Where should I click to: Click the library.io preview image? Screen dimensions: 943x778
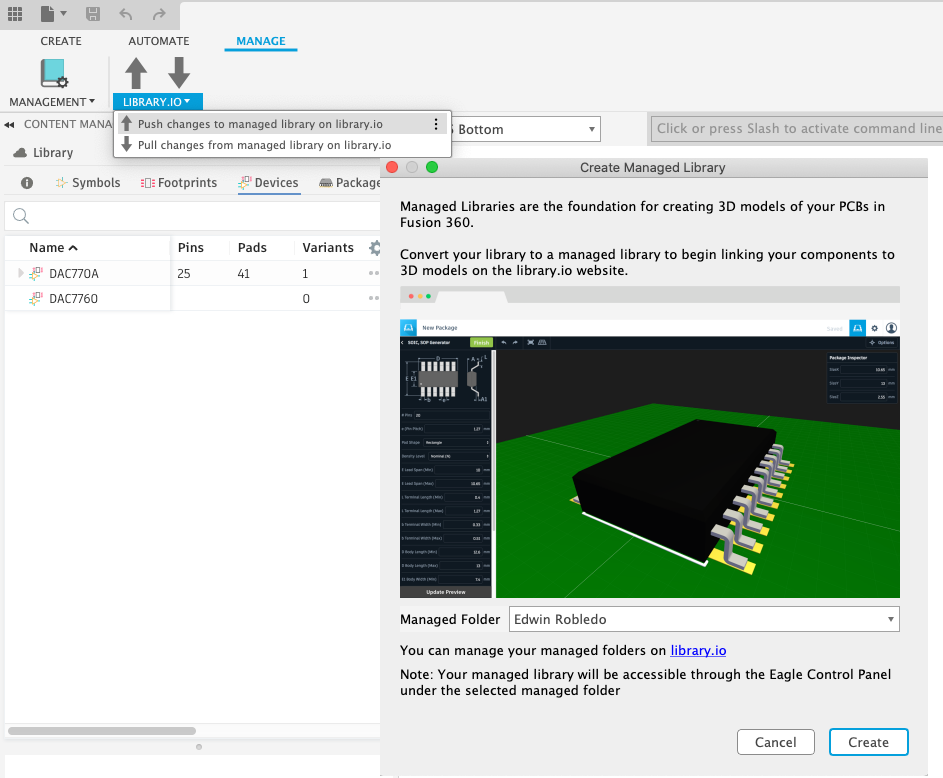click(x=650, y=442)
